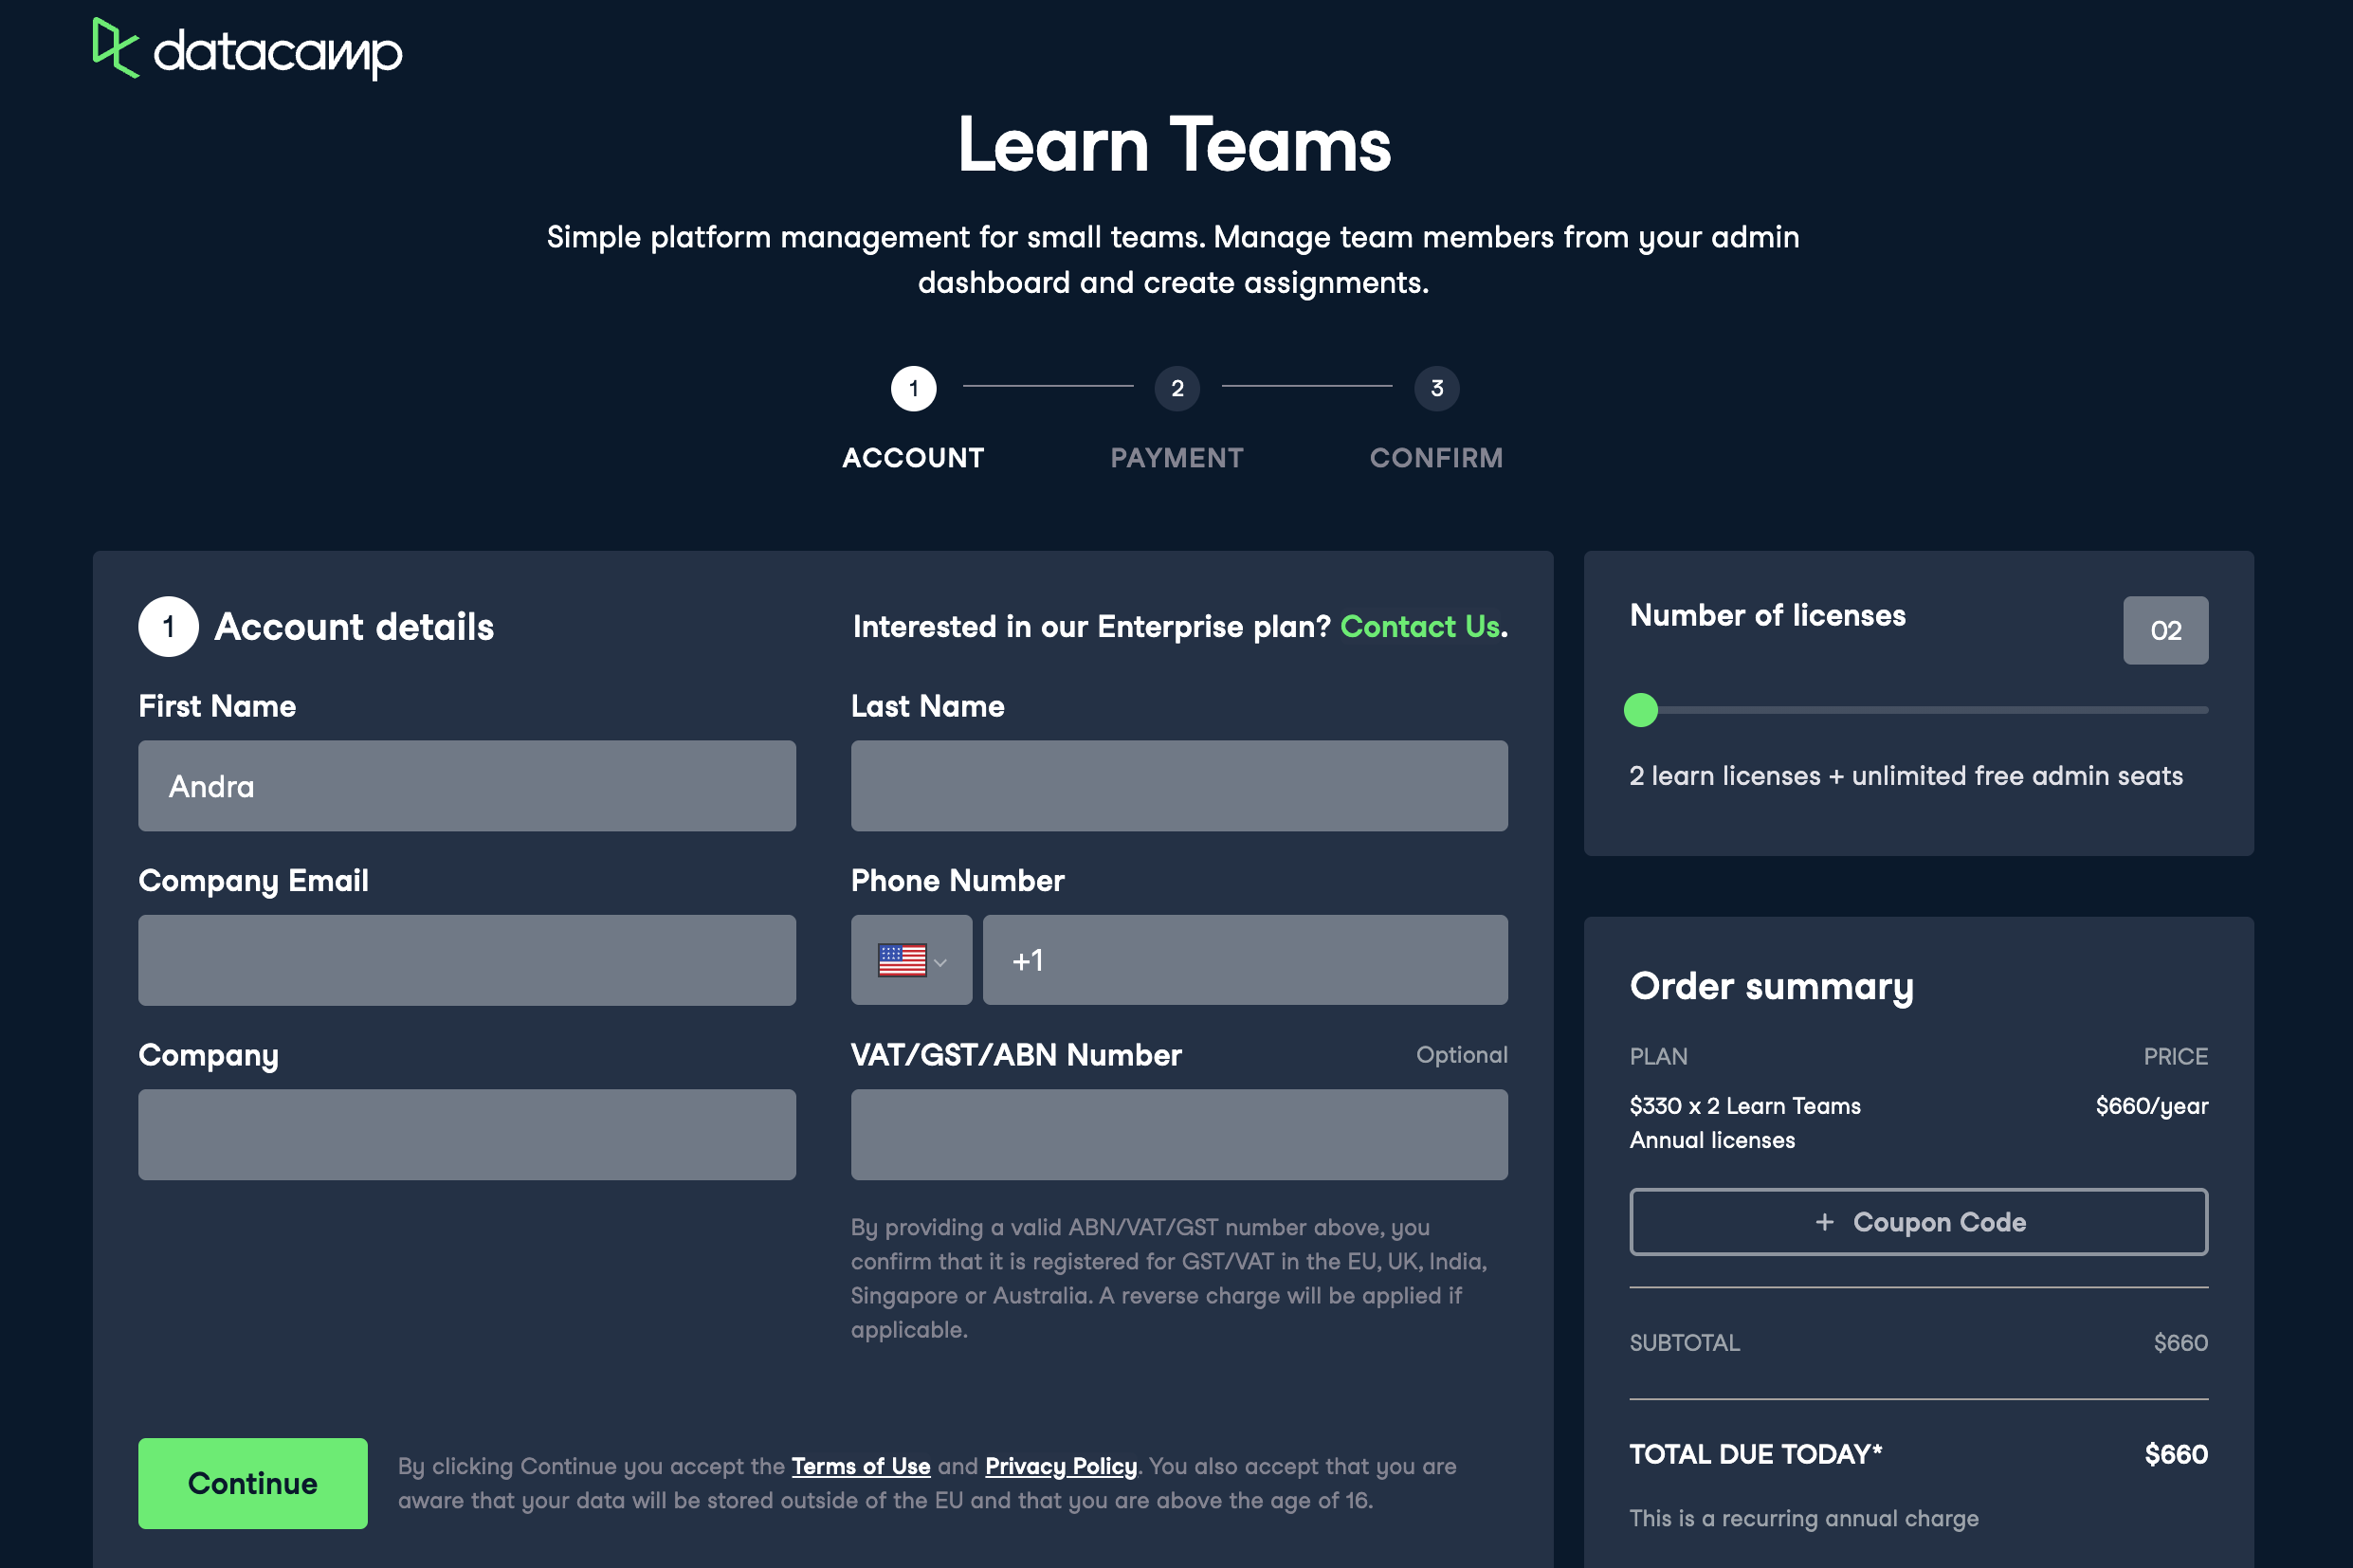Click the DataCamp logo

247,50
